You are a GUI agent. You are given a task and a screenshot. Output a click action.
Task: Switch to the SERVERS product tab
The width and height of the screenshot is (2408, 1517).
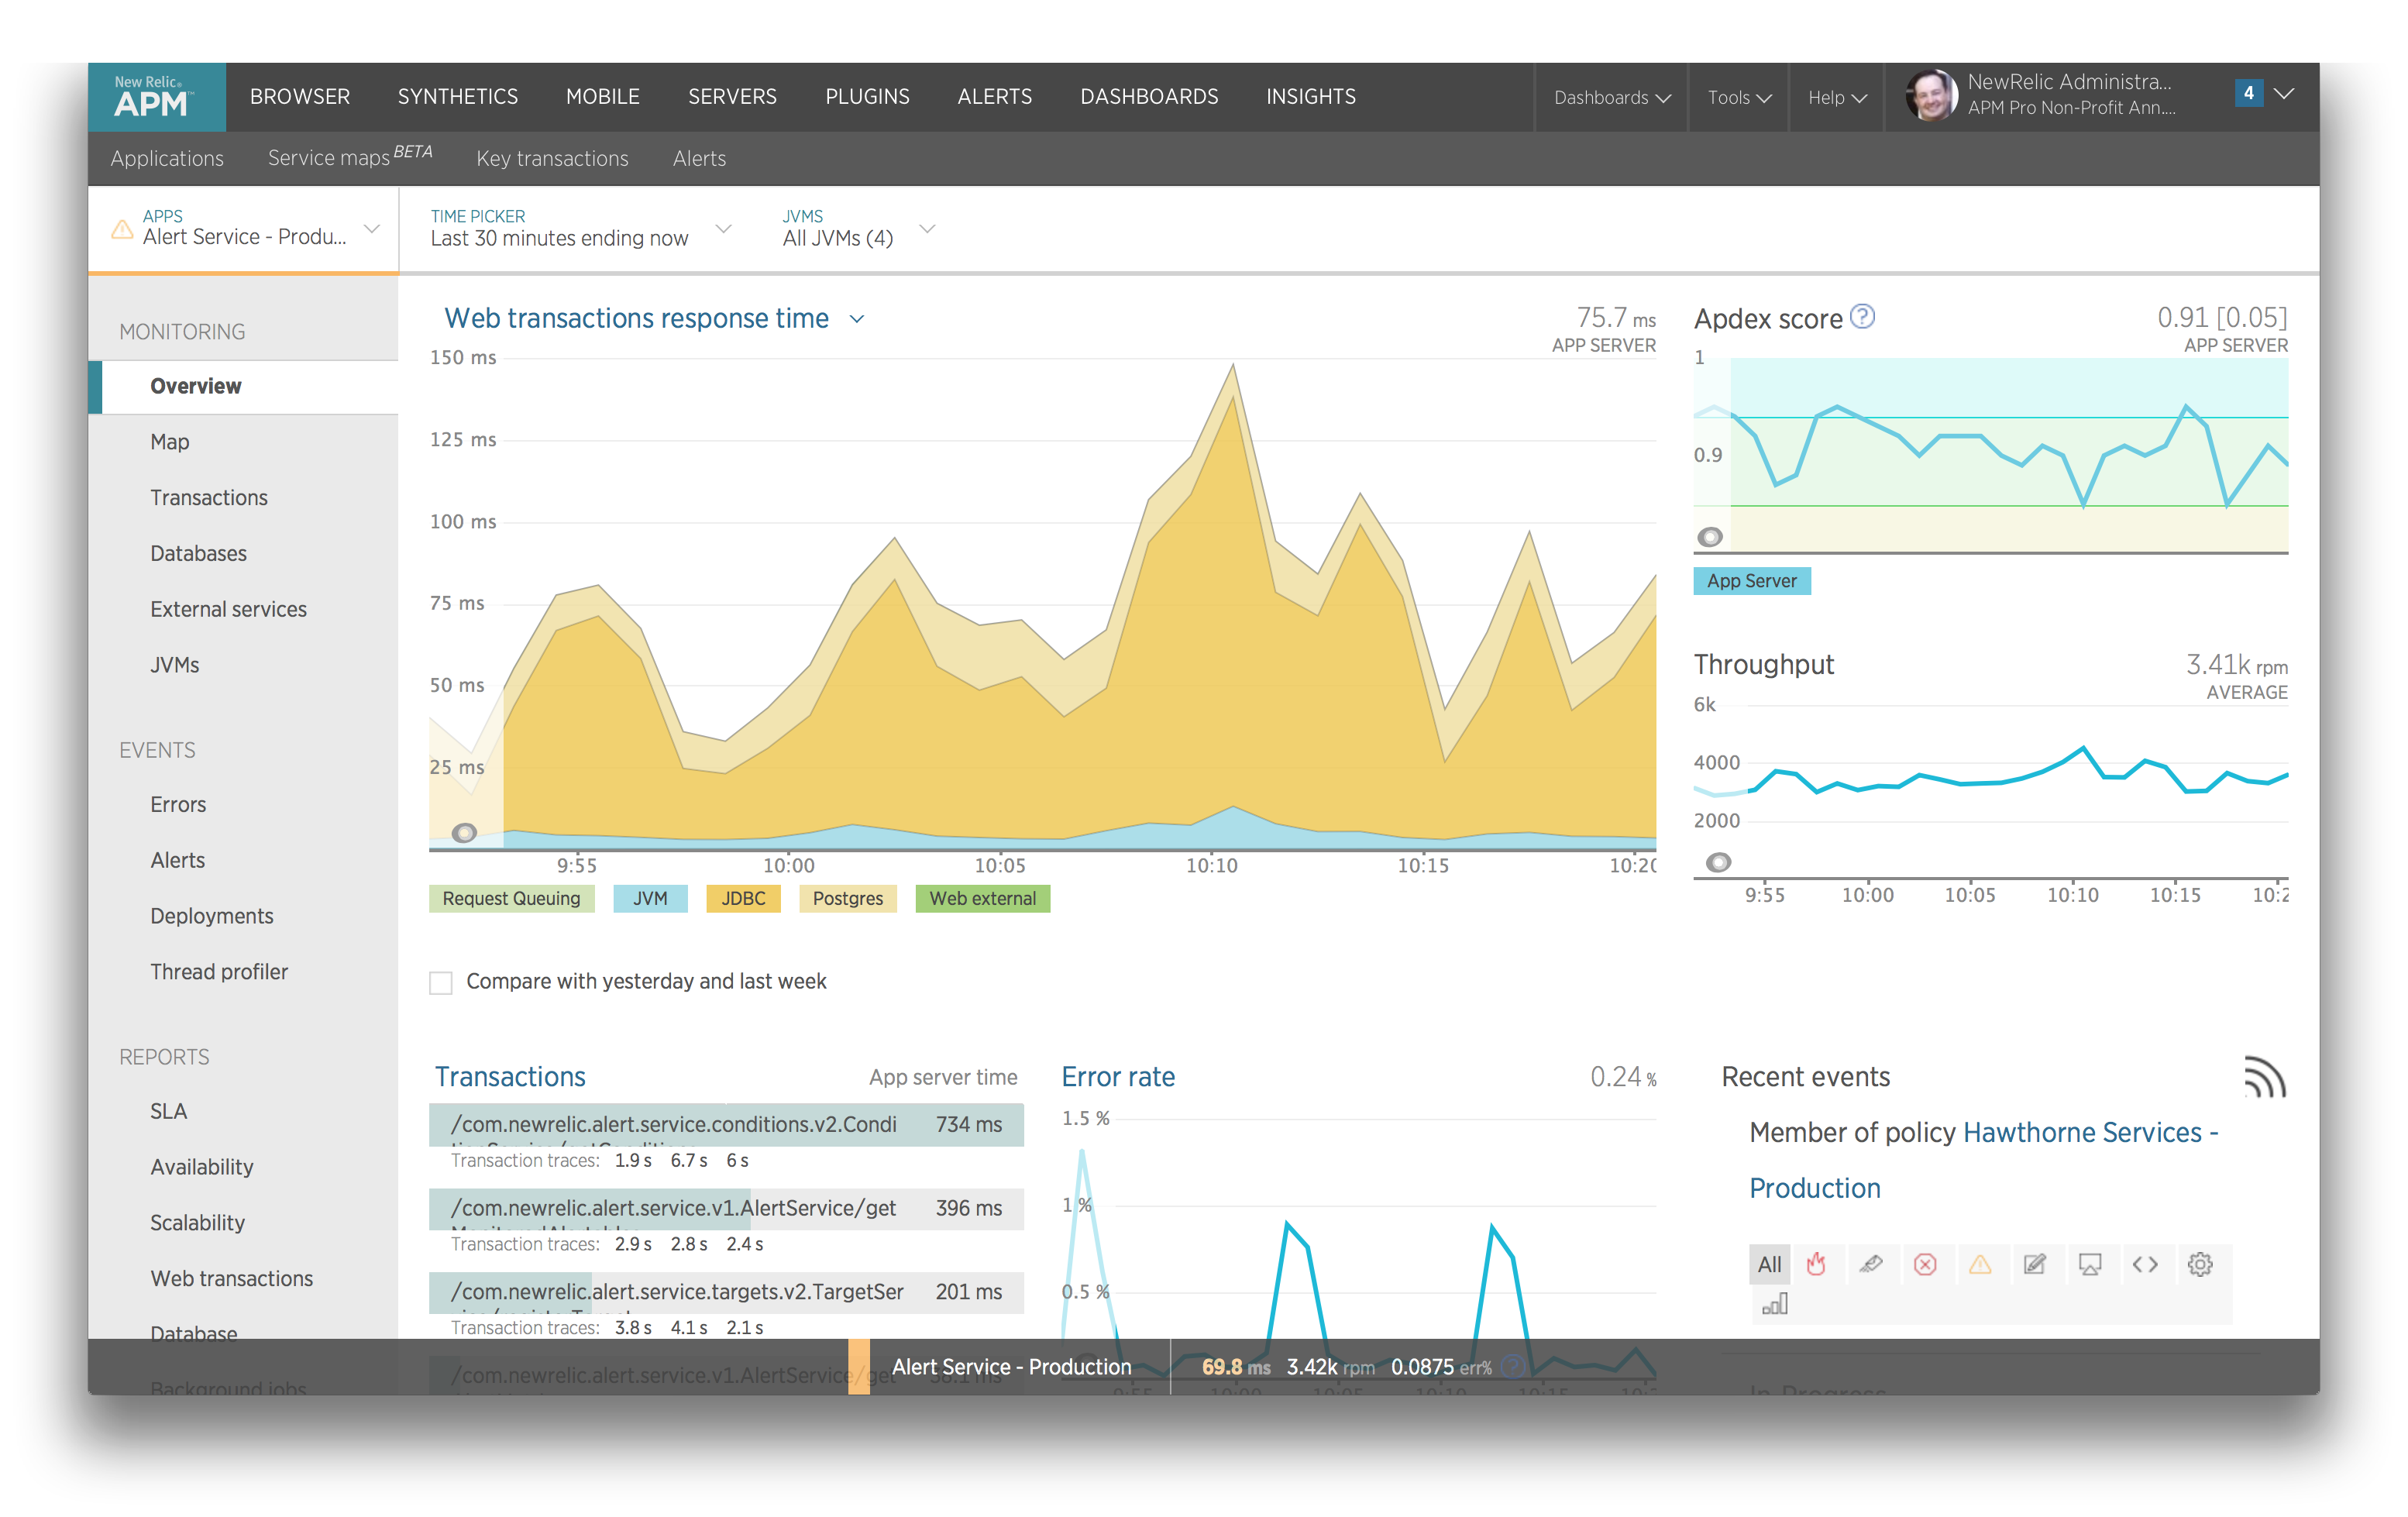[732, 97]
